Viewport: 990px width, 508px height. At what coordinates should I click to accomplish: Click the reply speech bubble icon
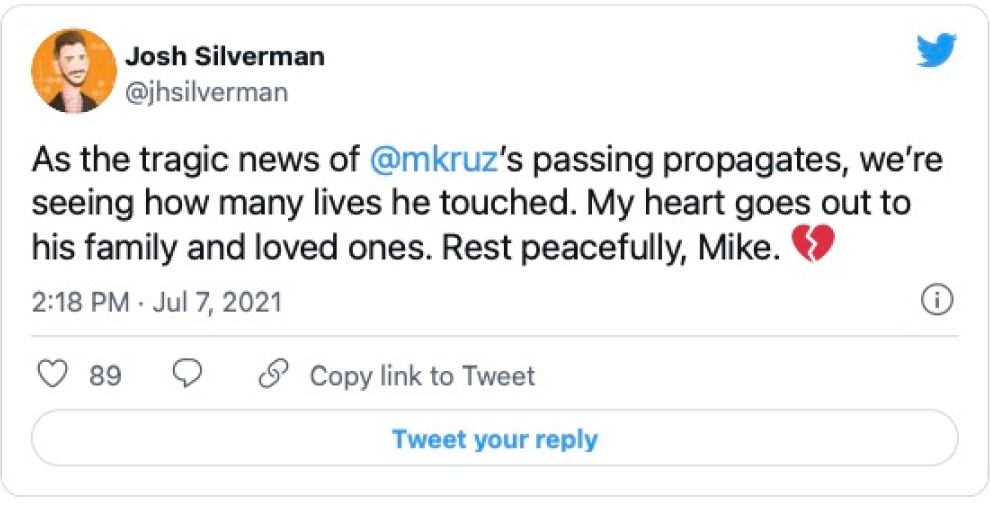(x=187, y=375)
